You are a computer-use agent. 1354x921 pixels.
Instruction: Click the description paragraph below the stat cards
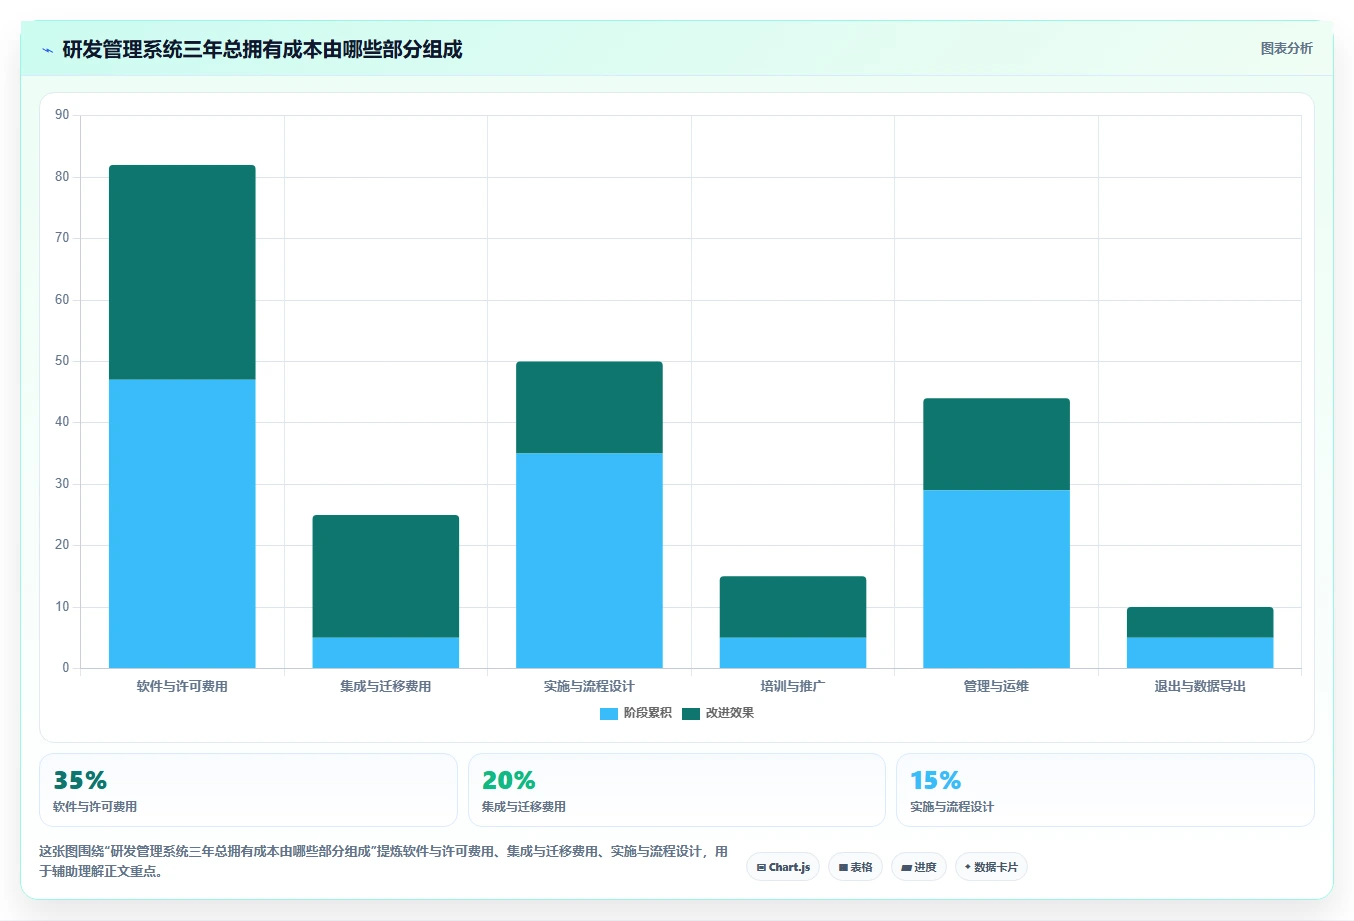pos(384,861)
